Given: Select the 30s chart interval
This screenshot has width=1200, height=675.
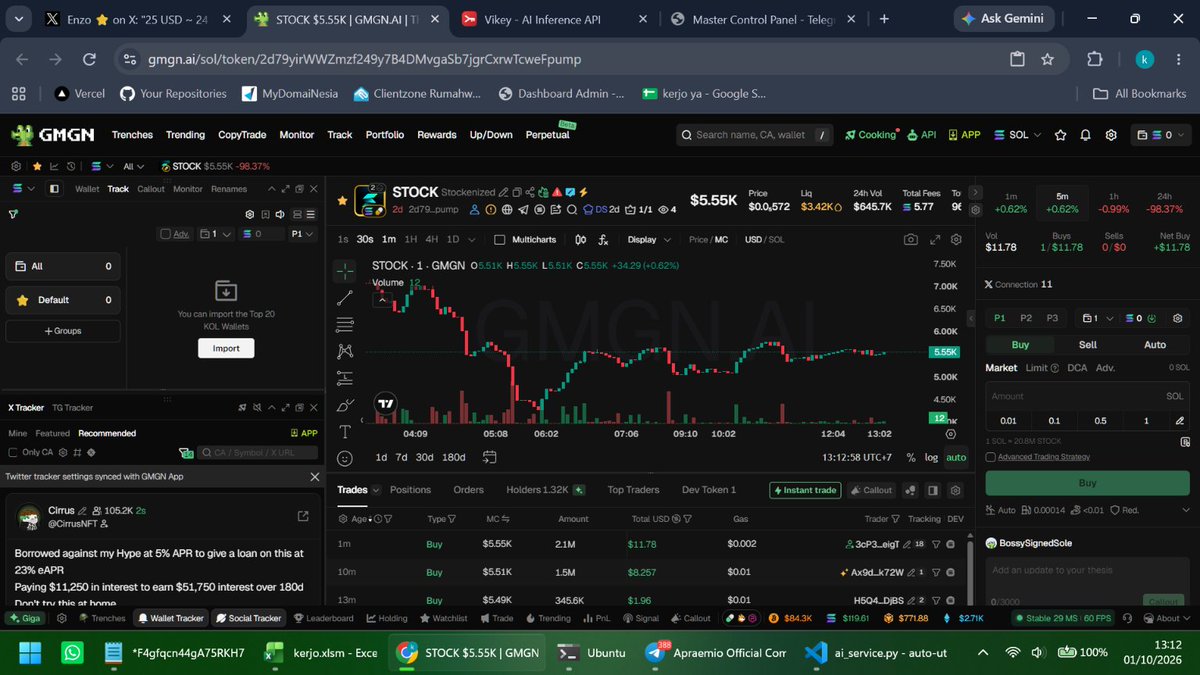Looking at the screenshot, I should coord(365,240).
